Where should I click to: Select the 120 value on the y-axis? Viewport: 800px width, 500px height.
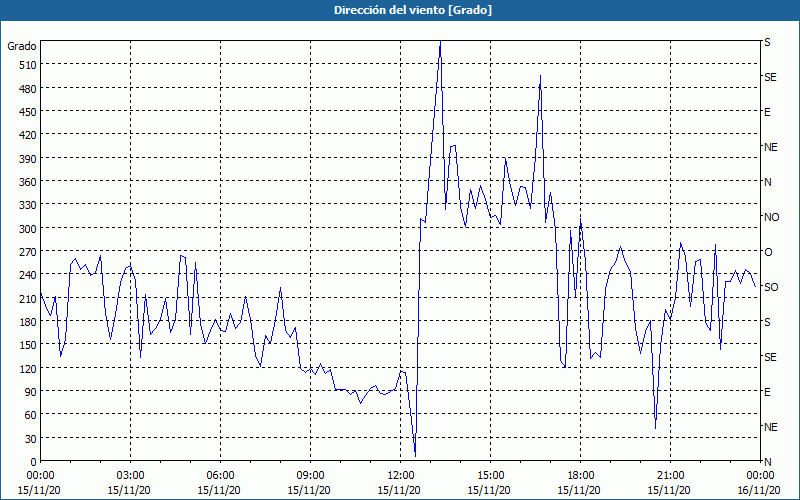[x=28, y=368]
